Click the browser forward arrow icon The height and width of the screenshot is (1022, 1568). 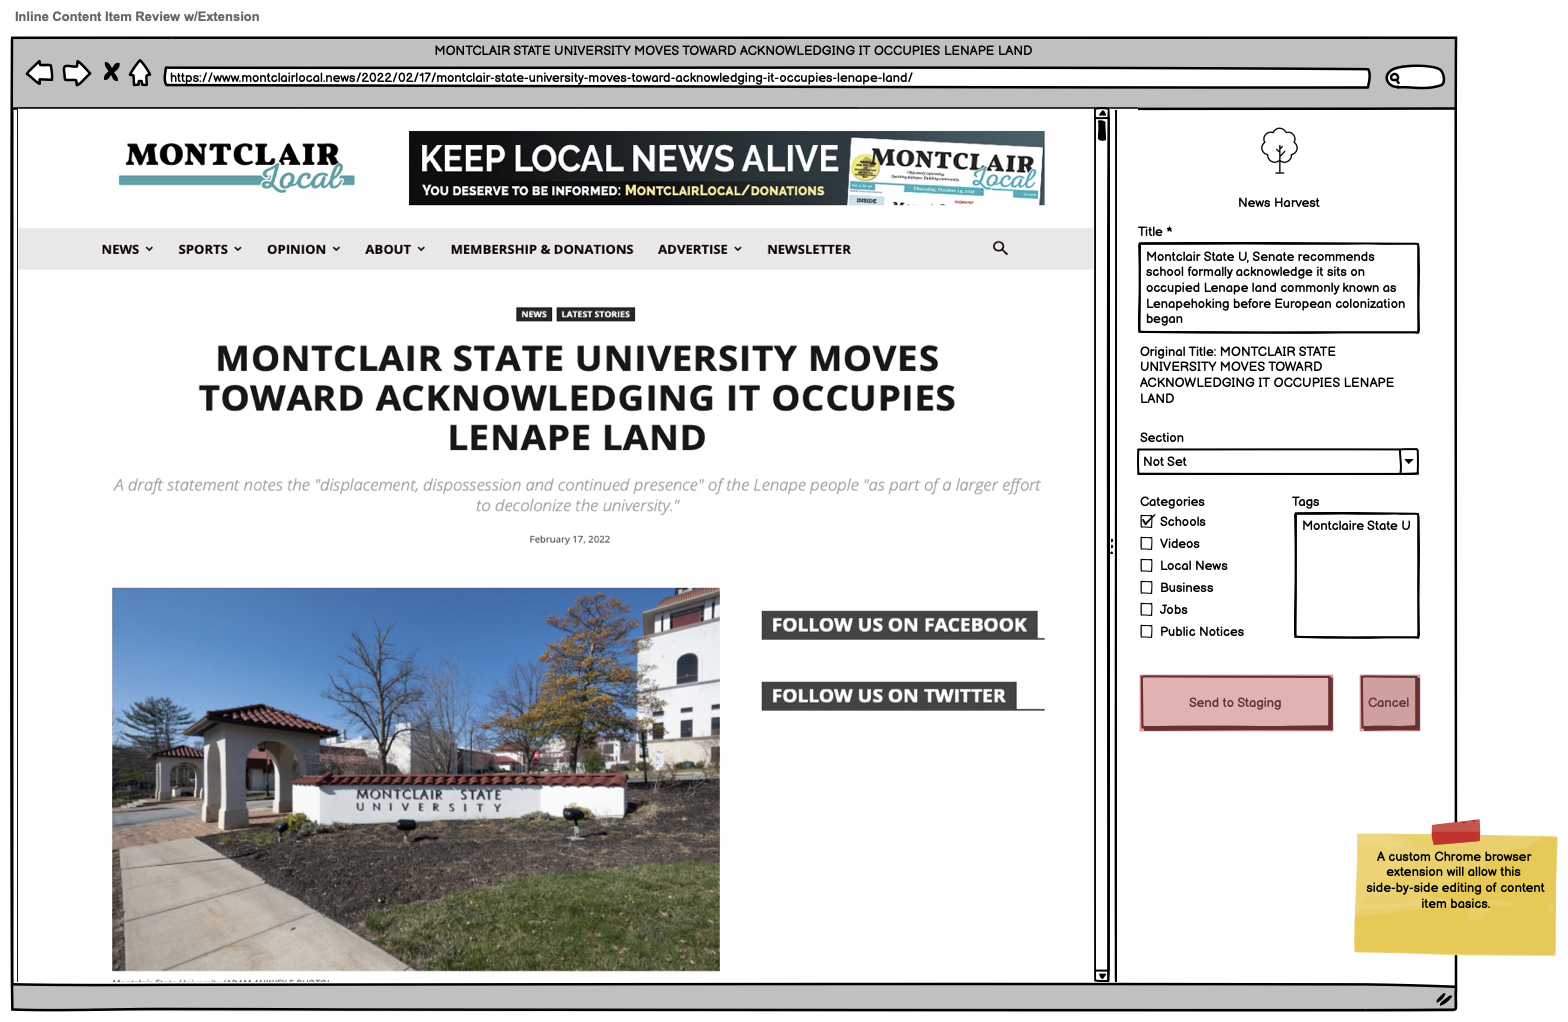coord(77,73)
